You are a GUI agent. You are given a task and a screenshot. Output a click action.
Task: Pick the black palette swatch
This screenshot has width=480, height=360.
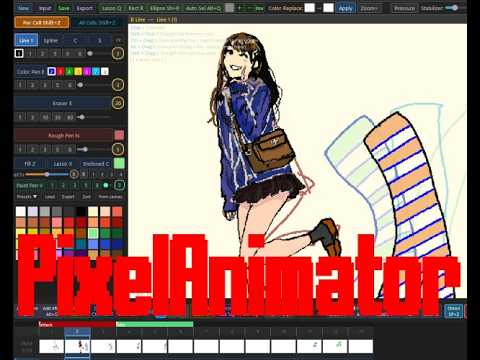pyautogui.click(x=81, y=211)
